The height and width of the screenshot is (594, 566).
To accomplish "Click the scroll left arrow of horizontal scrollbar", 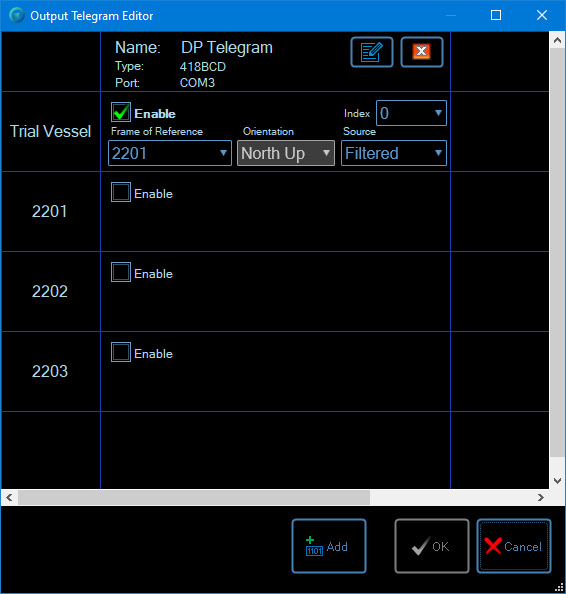I will point(9,497).
